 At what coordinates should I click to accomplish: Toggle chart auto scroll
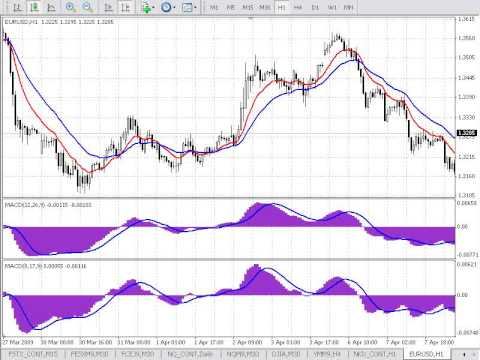pyautogui.click(x=108, y=7)
